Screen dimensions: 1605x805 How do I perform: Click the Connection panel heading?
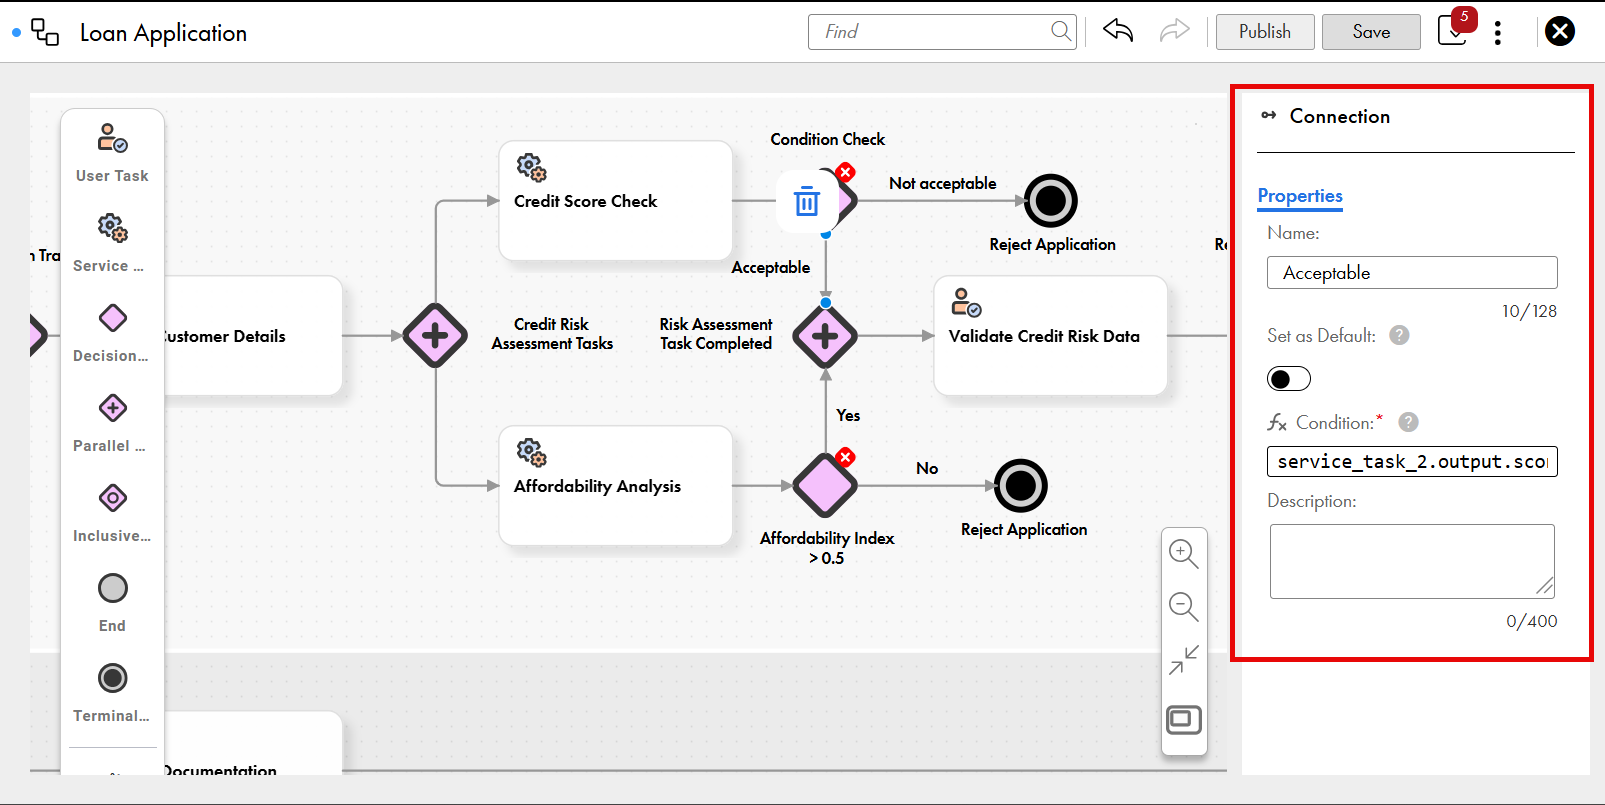(x=1339, y=116)
